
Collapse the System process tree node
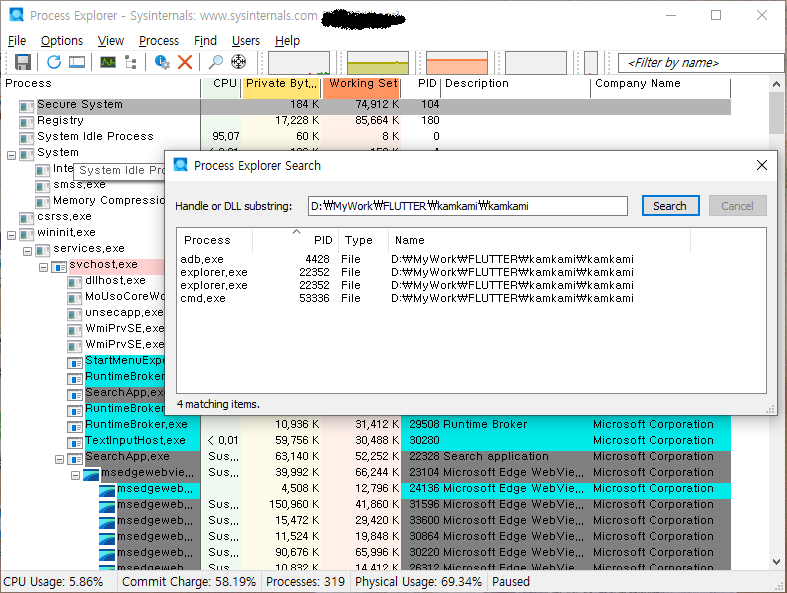click(11, 155)
